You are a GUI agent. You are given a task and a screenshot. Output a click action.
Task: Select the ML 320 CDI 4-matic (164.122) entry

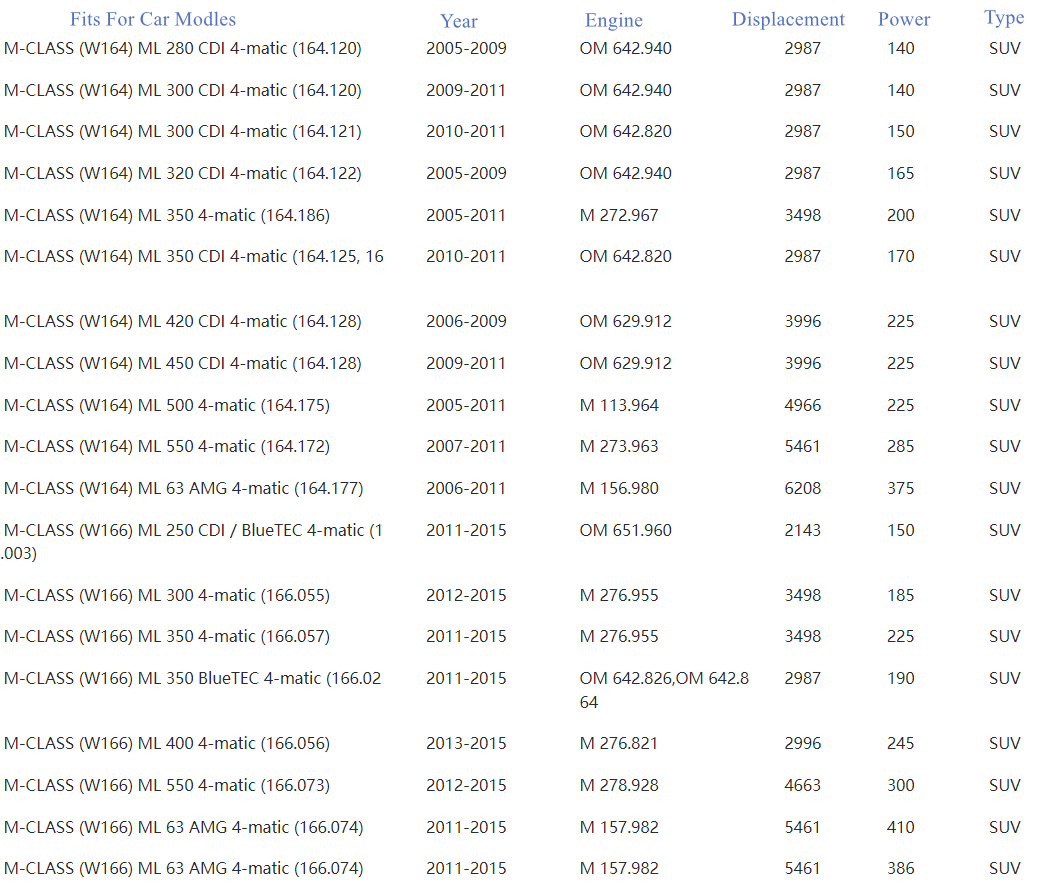pyautogui.click(x=183, y=173)
